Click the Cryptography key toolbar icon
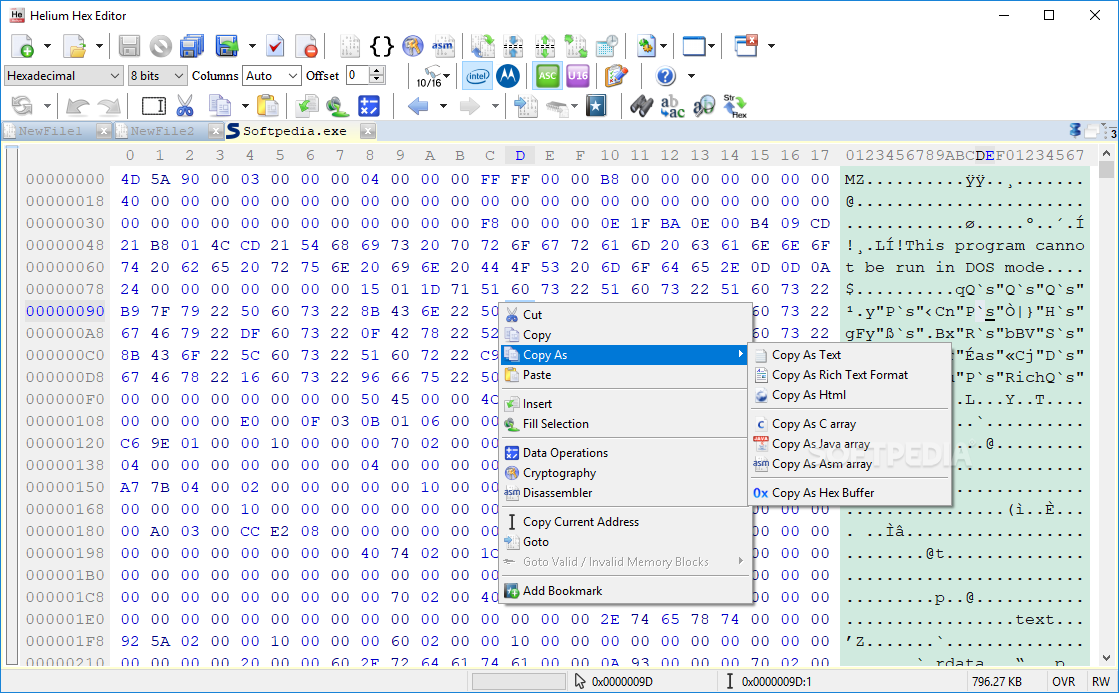The width and height of the screenshot is (1119, 693). click(412, 46)
